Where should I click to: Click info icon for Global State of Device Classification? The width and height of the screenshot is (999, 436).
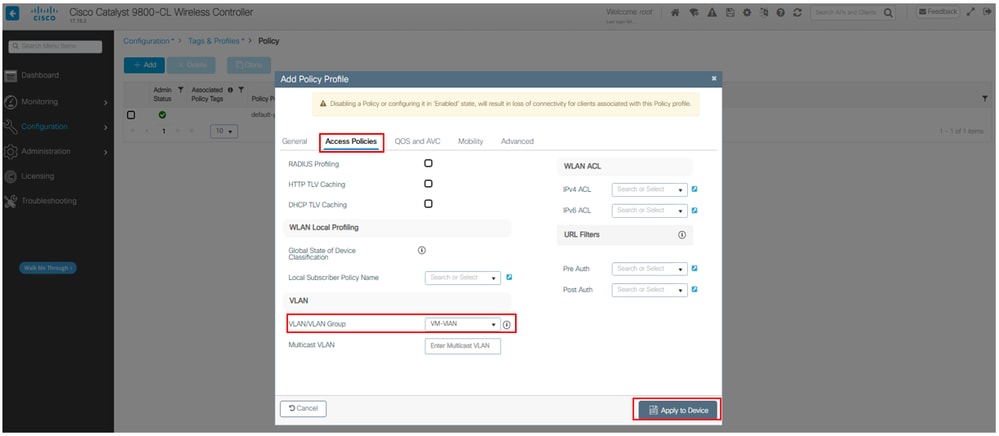coord(422,251)
